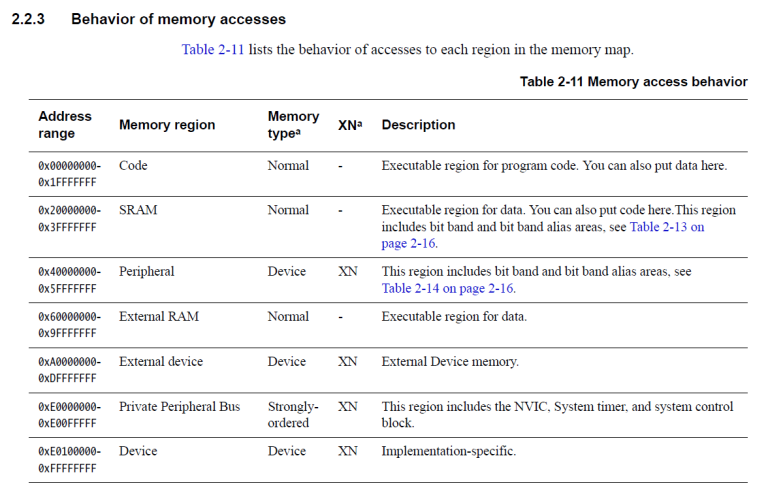This screenshot has height=488, width=768.
Task: Select the External RAM region cell
Action: [x=159, y=317]
